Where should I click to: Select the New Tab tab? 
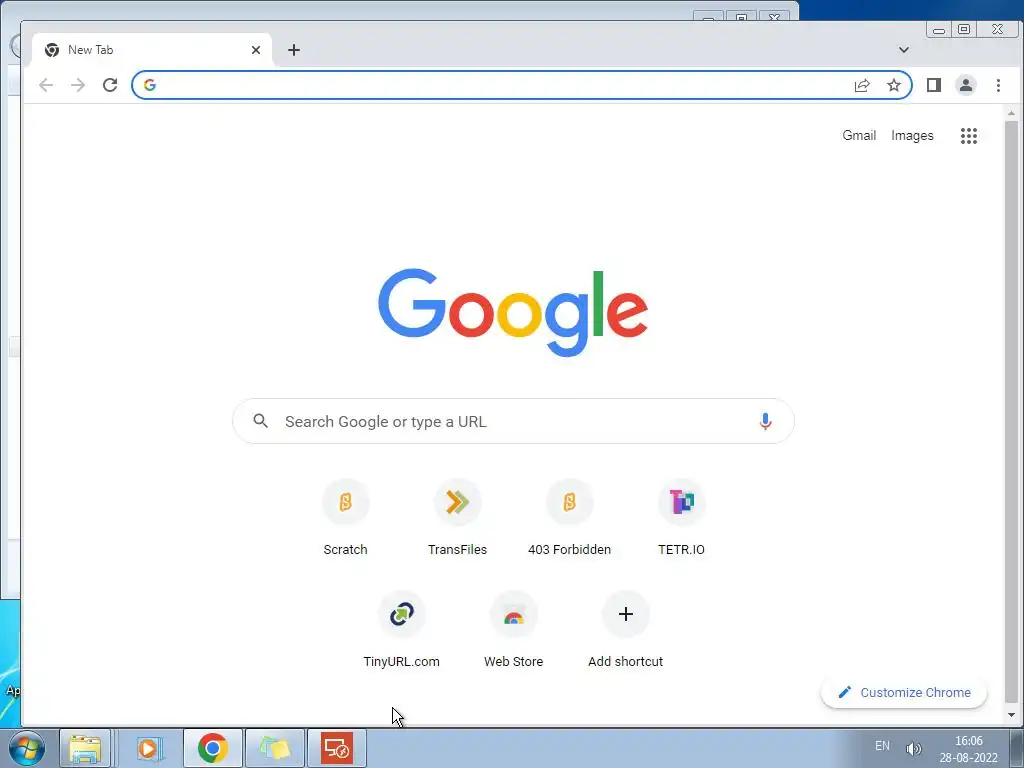click(x=150, y=50)
